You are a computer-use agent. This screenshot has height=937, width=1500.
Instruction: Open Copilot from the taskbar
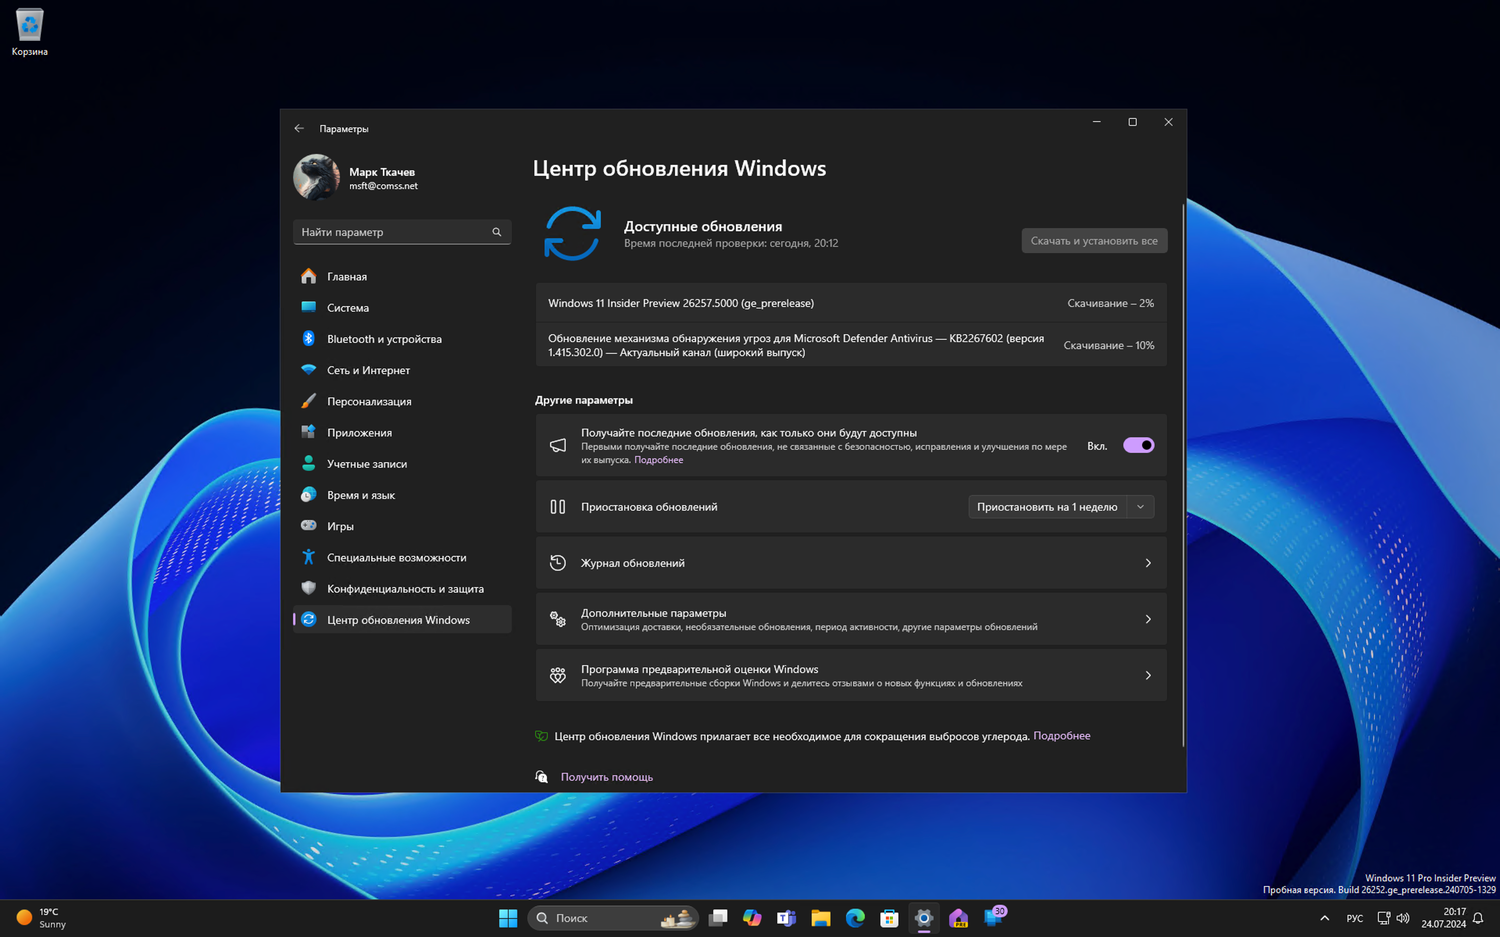pyautogui.click(x=752, y=917)
